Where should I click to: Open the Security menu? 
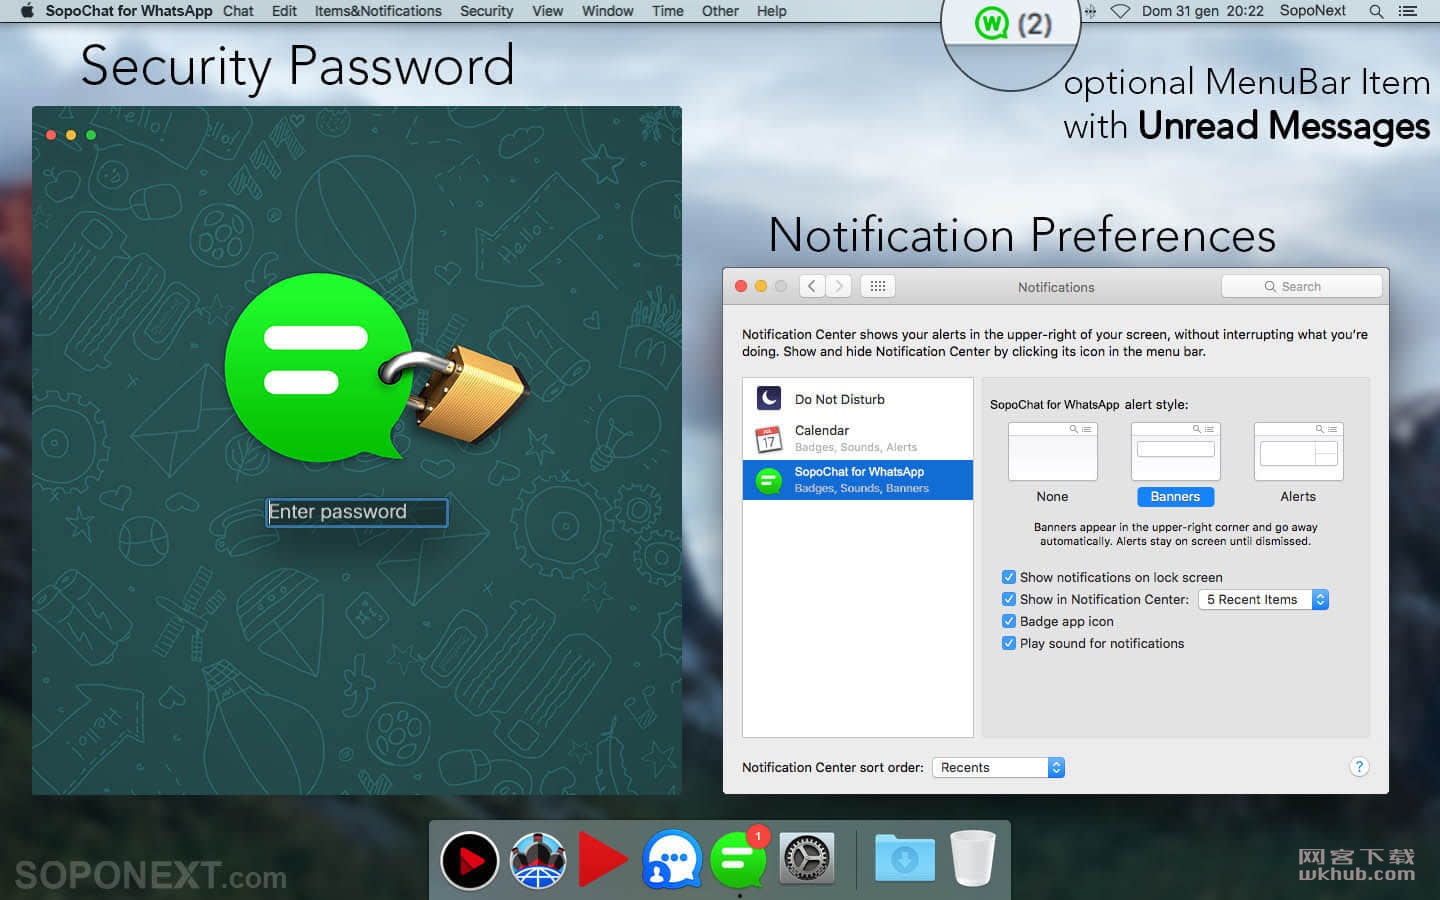pyautogui.click(x=486, y=11)
